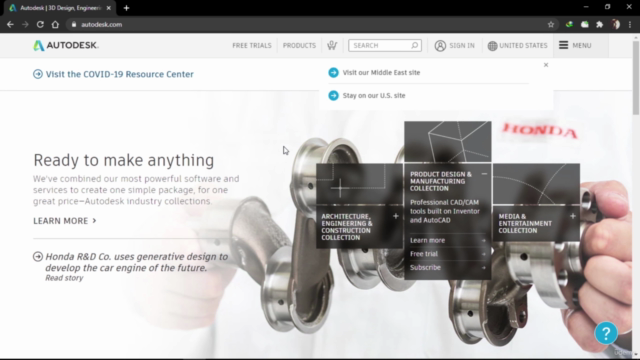Click the arrow icon beside COVID-19 Resource Center
Image resolution: width=640 pixels, height=360 pixels.
(x=38, y=74)
